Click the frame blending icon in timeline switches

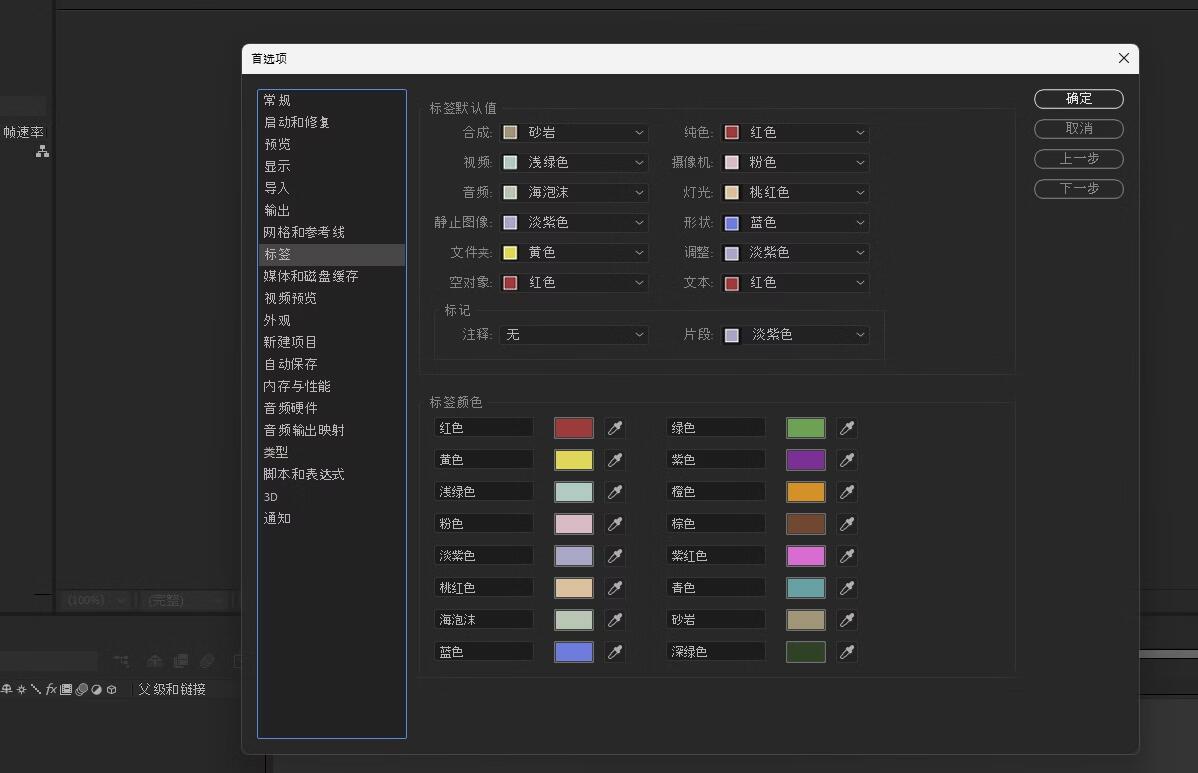click(x=66, y=689)
